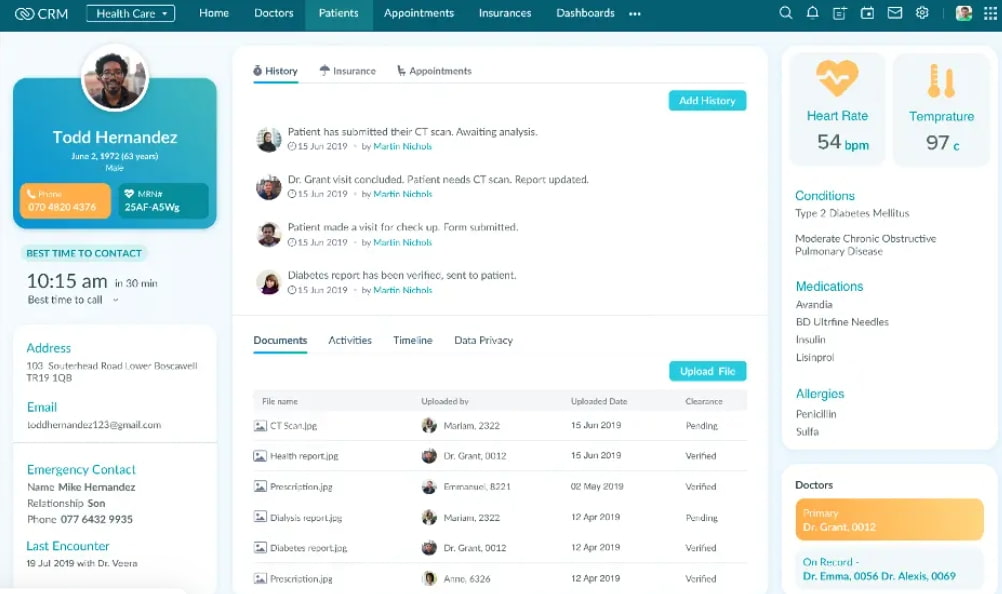Click the apps grid icon top right
The height and width of the screenshot is (594, 1002).
click(x=990, y=13)
